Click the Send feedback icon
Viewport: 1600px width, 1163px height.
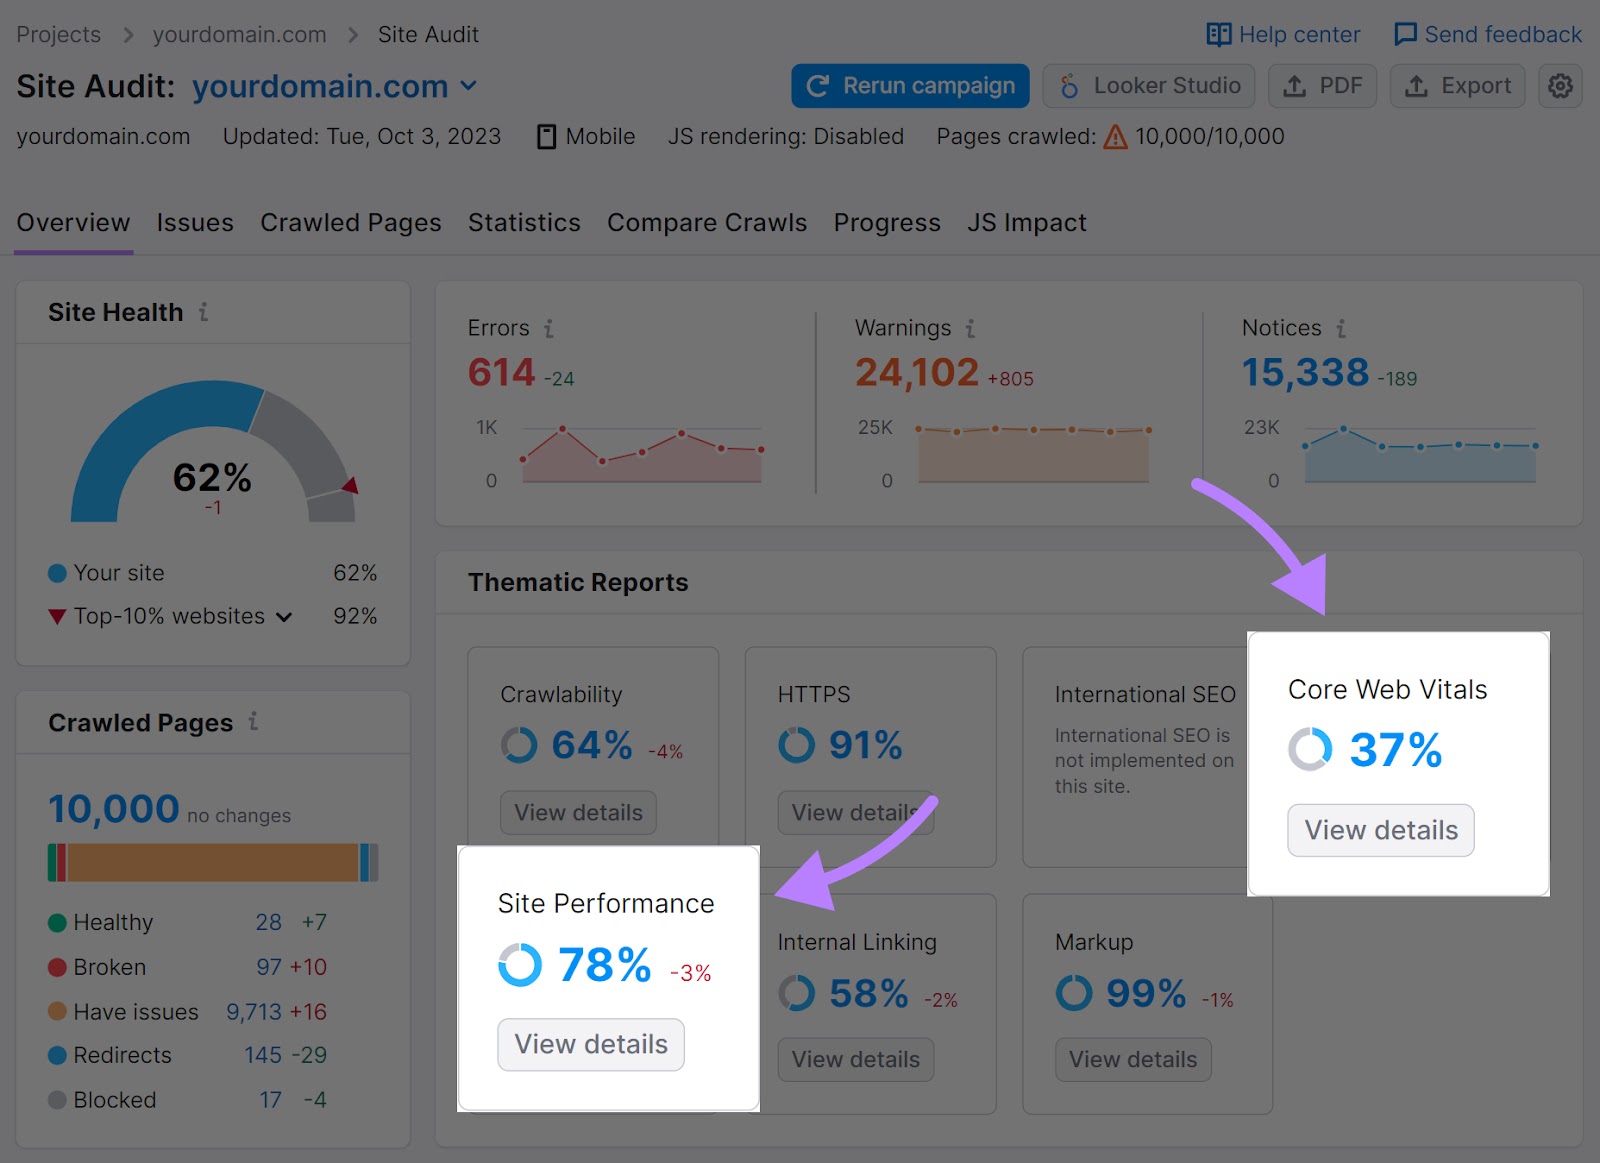click(x=1406, y=33)
